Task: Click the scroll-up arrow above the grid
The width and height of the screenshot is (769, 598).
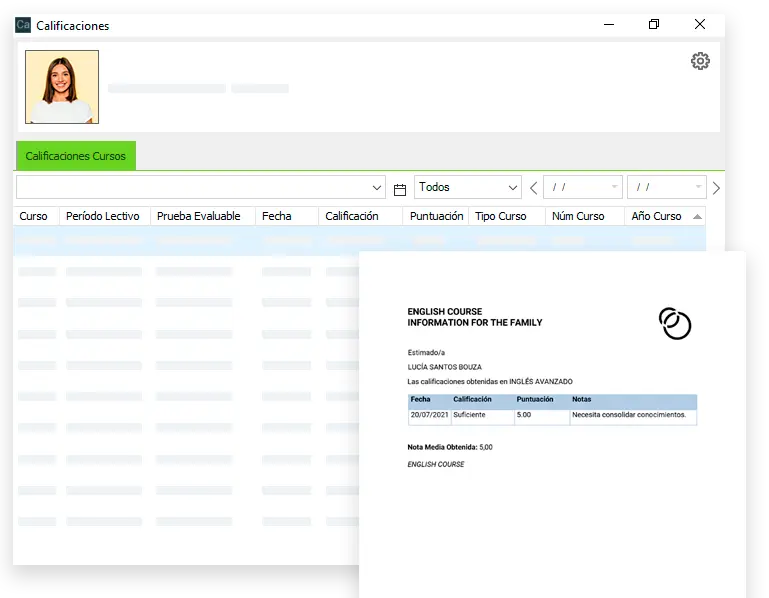Action: [x=697, y=216]
